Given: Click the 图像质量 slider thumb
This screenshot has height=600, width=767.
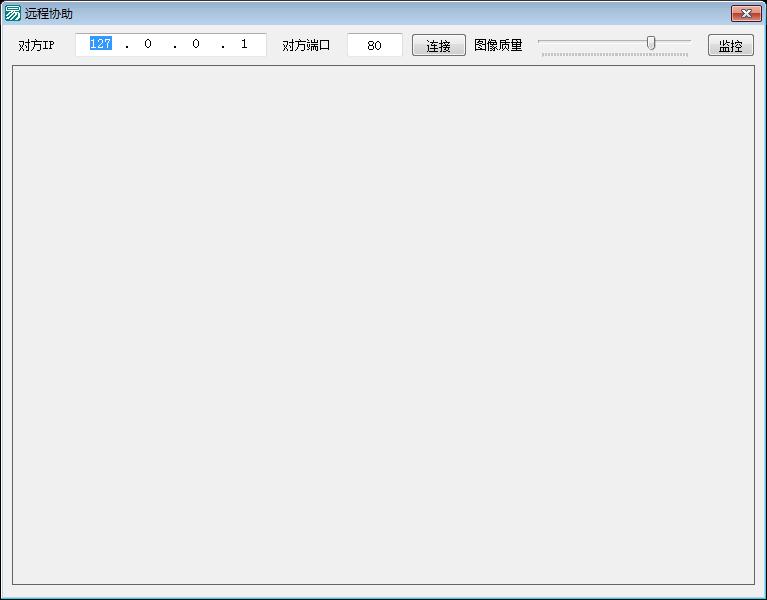Looking at the screenshot, I should (x=651, y=43).
